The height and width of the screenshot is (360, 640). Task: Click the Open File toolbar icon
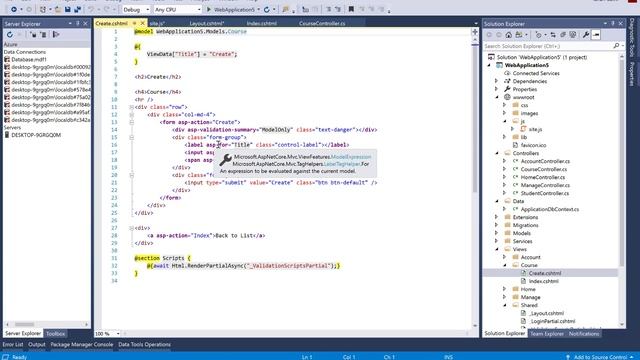click(58, 9)
